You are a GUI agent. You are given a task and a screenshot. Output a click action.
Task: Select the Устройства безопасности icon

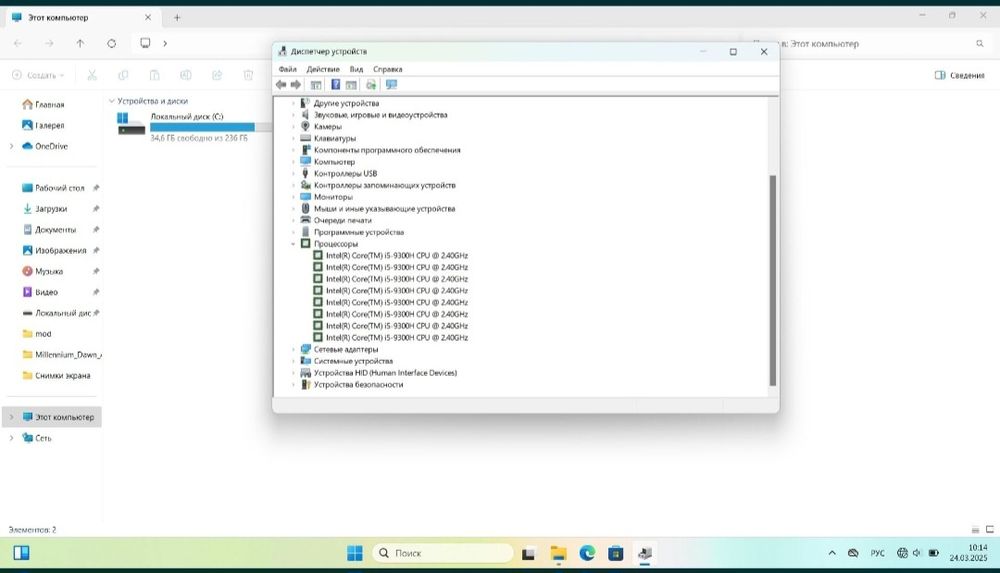305,384
